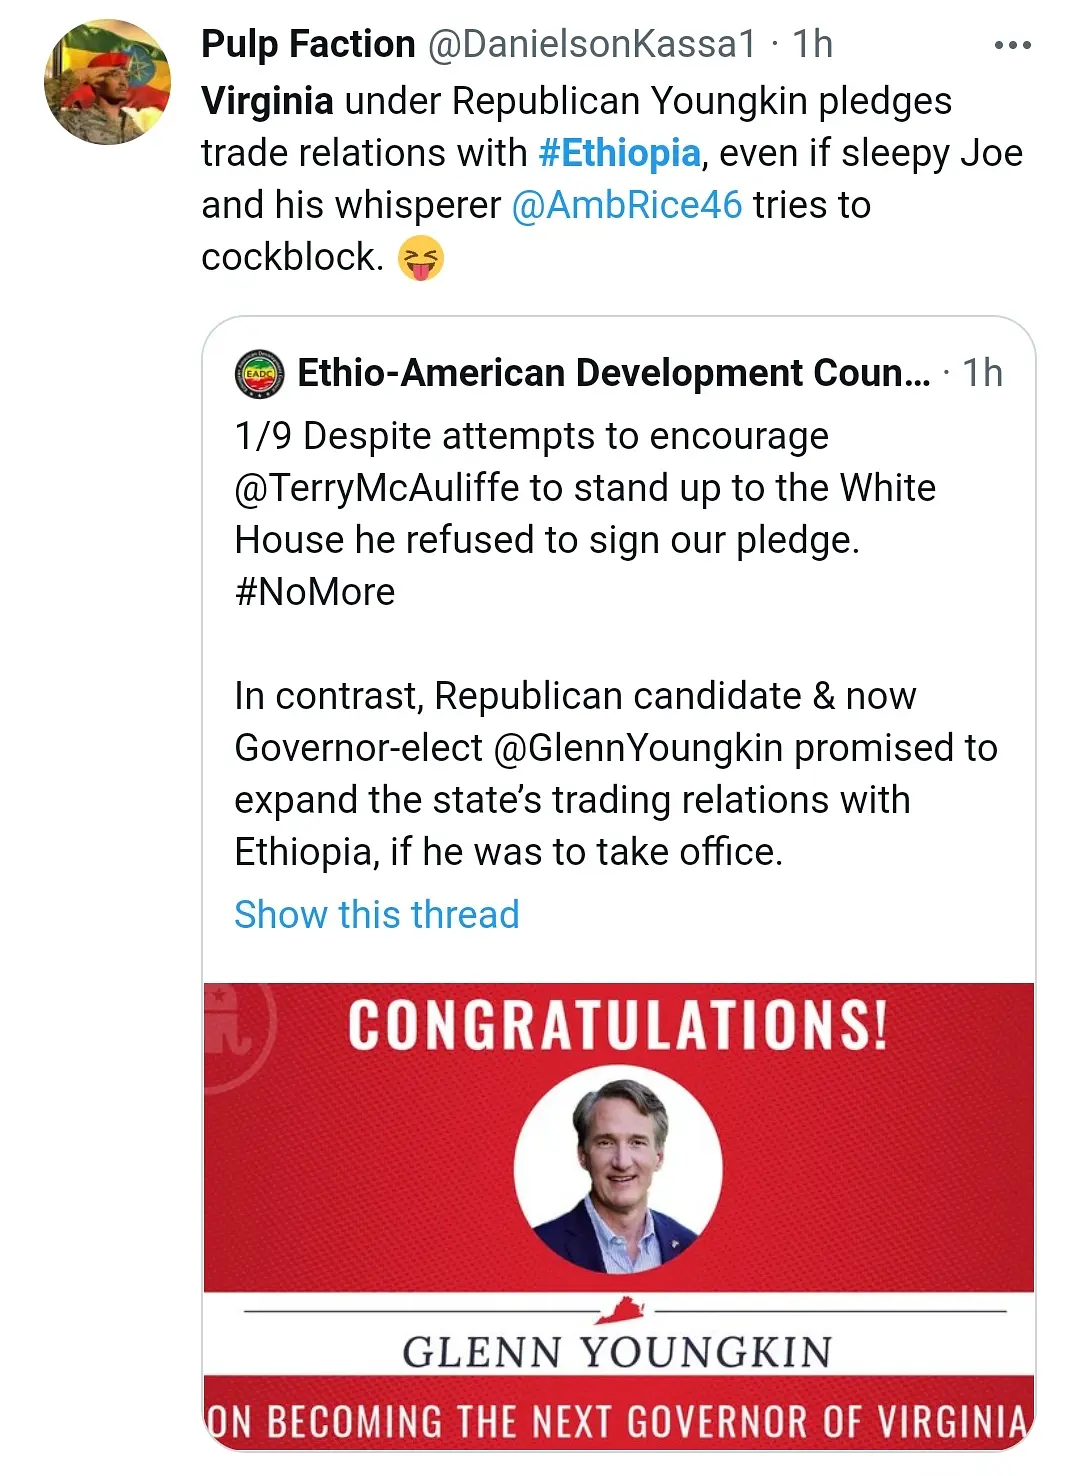Click the CONGRATULATIONS! heading in the image
This screenshot has height=1476, width=1080.
[618, 1025]
